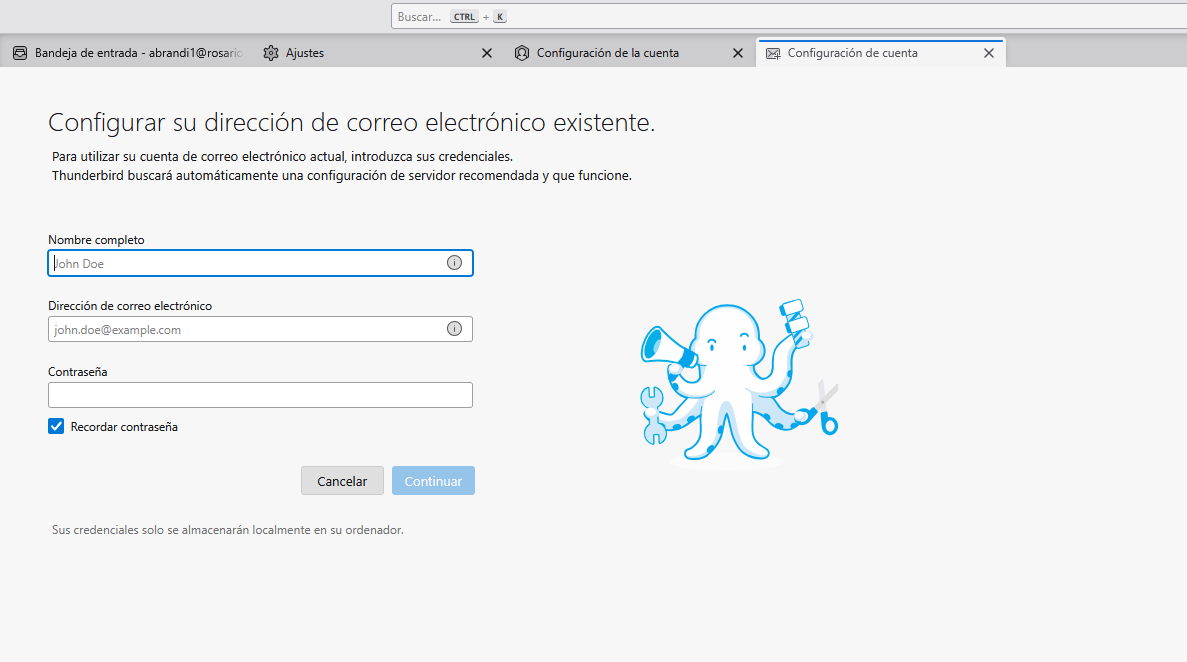This screenshot has width=1187, height=662.
Task: Click the Cancelar button
Action: pos(342,481)
